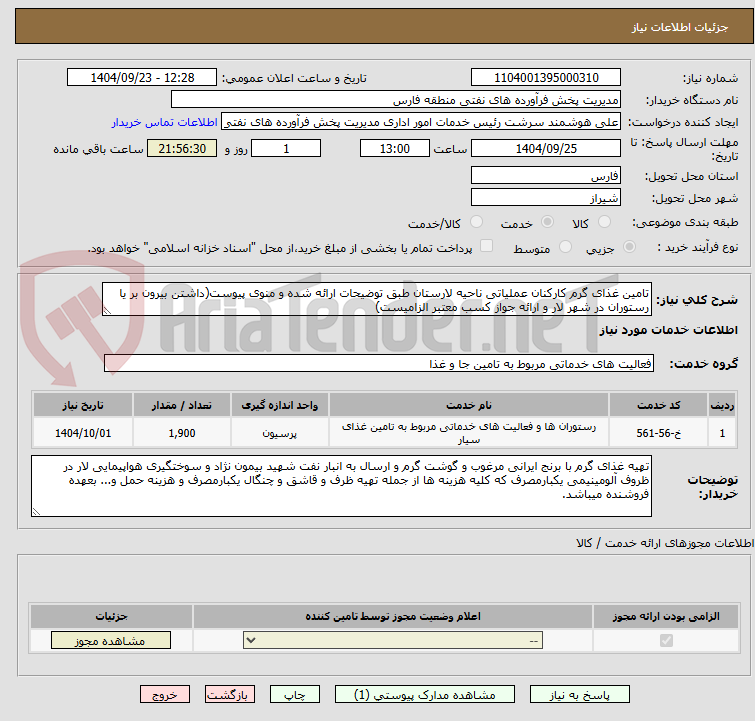Select the کالا radio button
This screenshot has width=755, height=721.
[604, 222]
